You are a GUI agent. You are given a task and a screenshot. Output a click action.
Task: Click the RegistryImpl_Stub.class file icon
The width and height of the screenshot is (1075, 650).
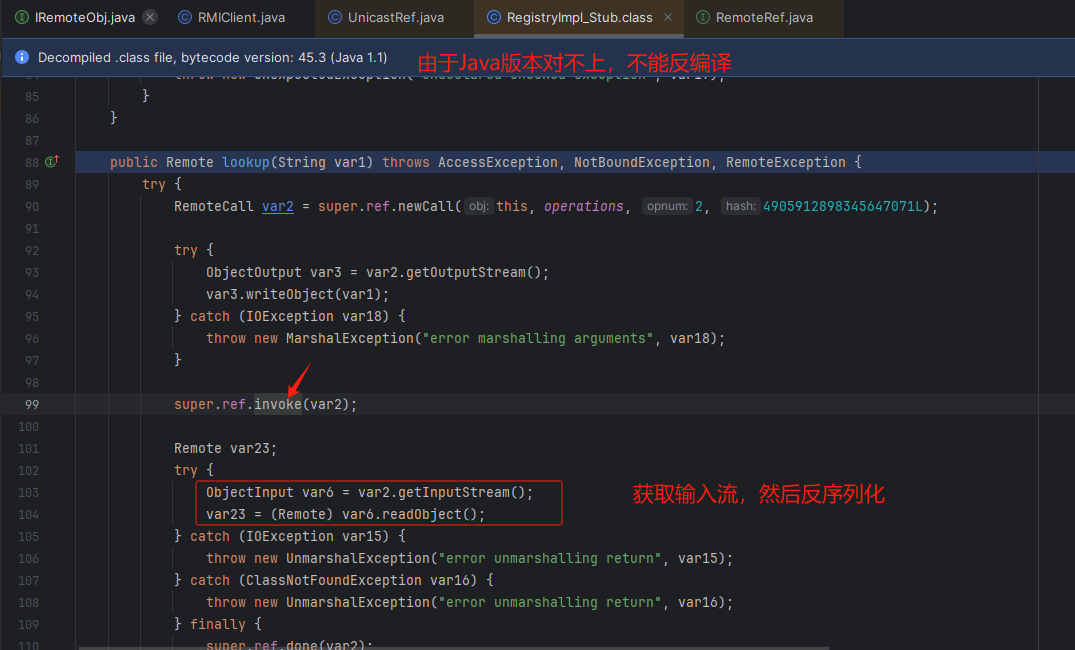point(493,18)
